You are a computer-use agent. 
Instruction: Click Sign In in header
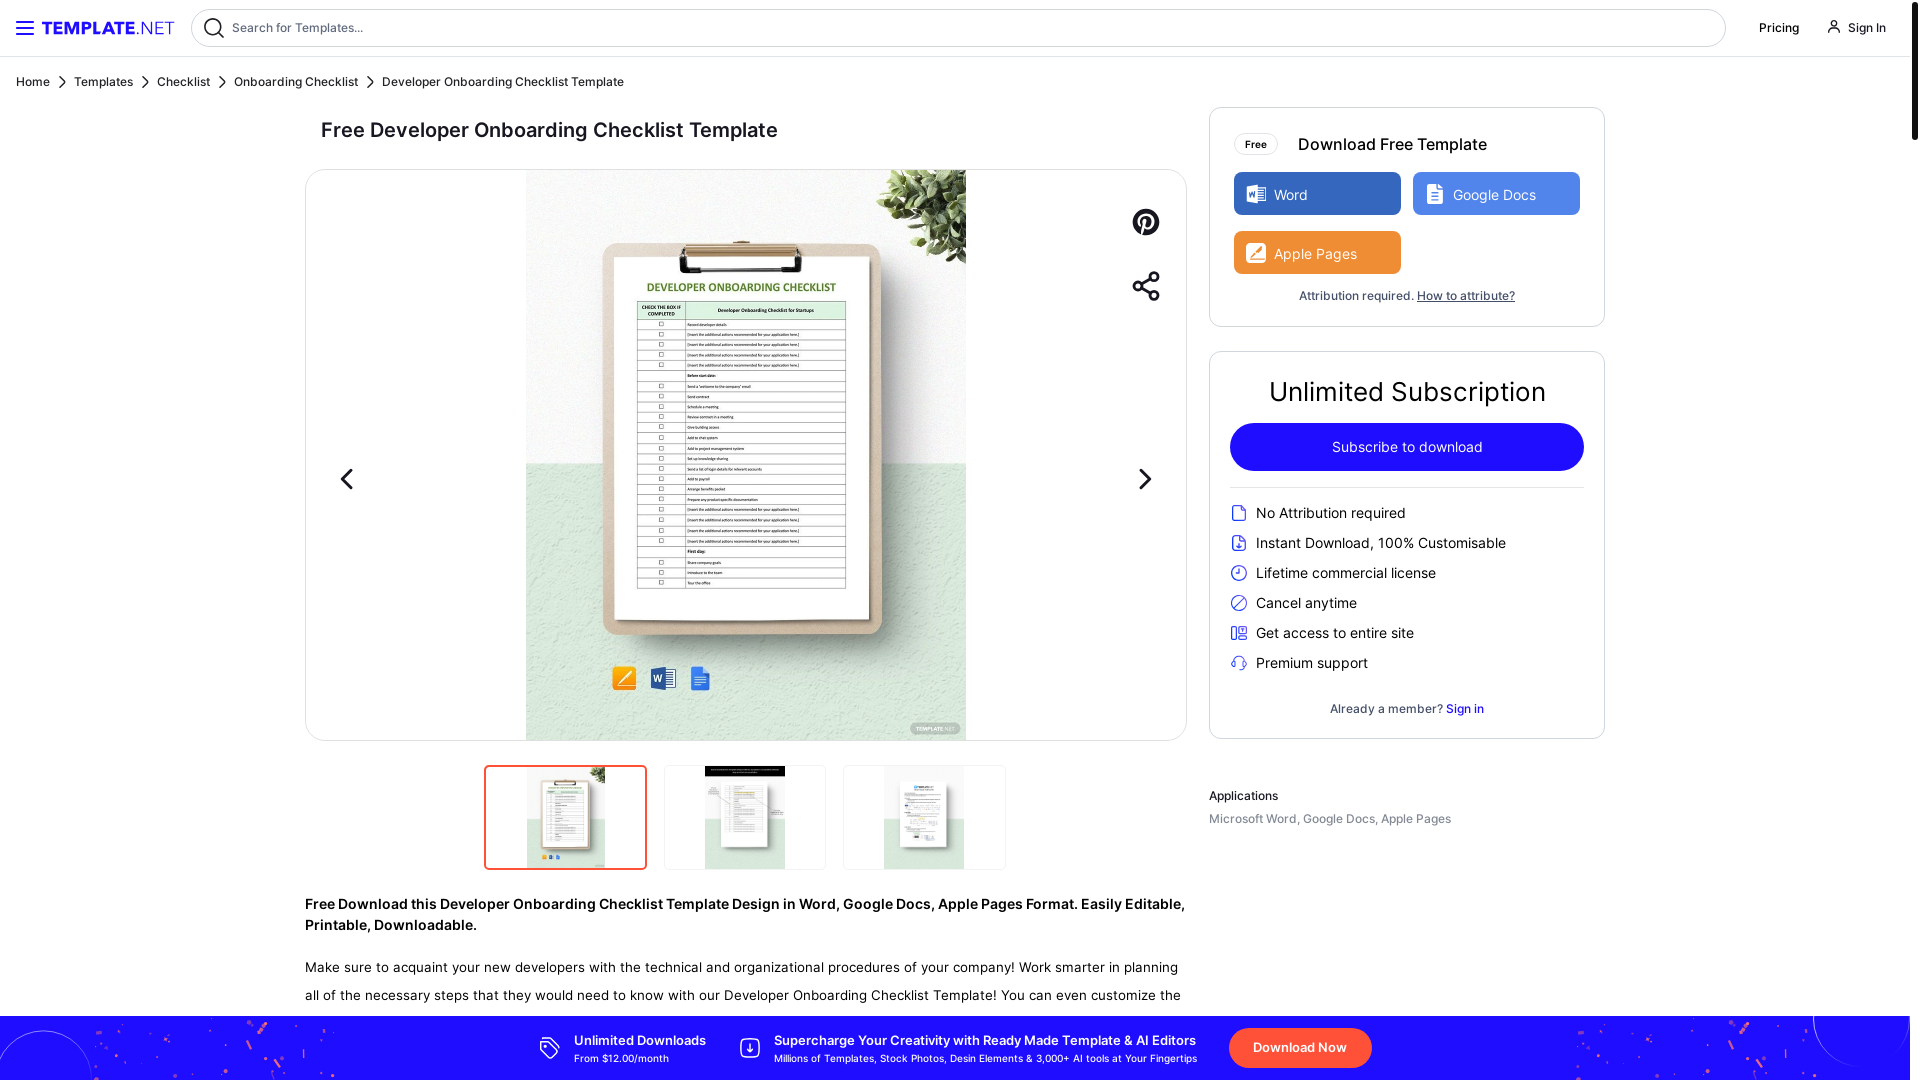[1867, 28]
